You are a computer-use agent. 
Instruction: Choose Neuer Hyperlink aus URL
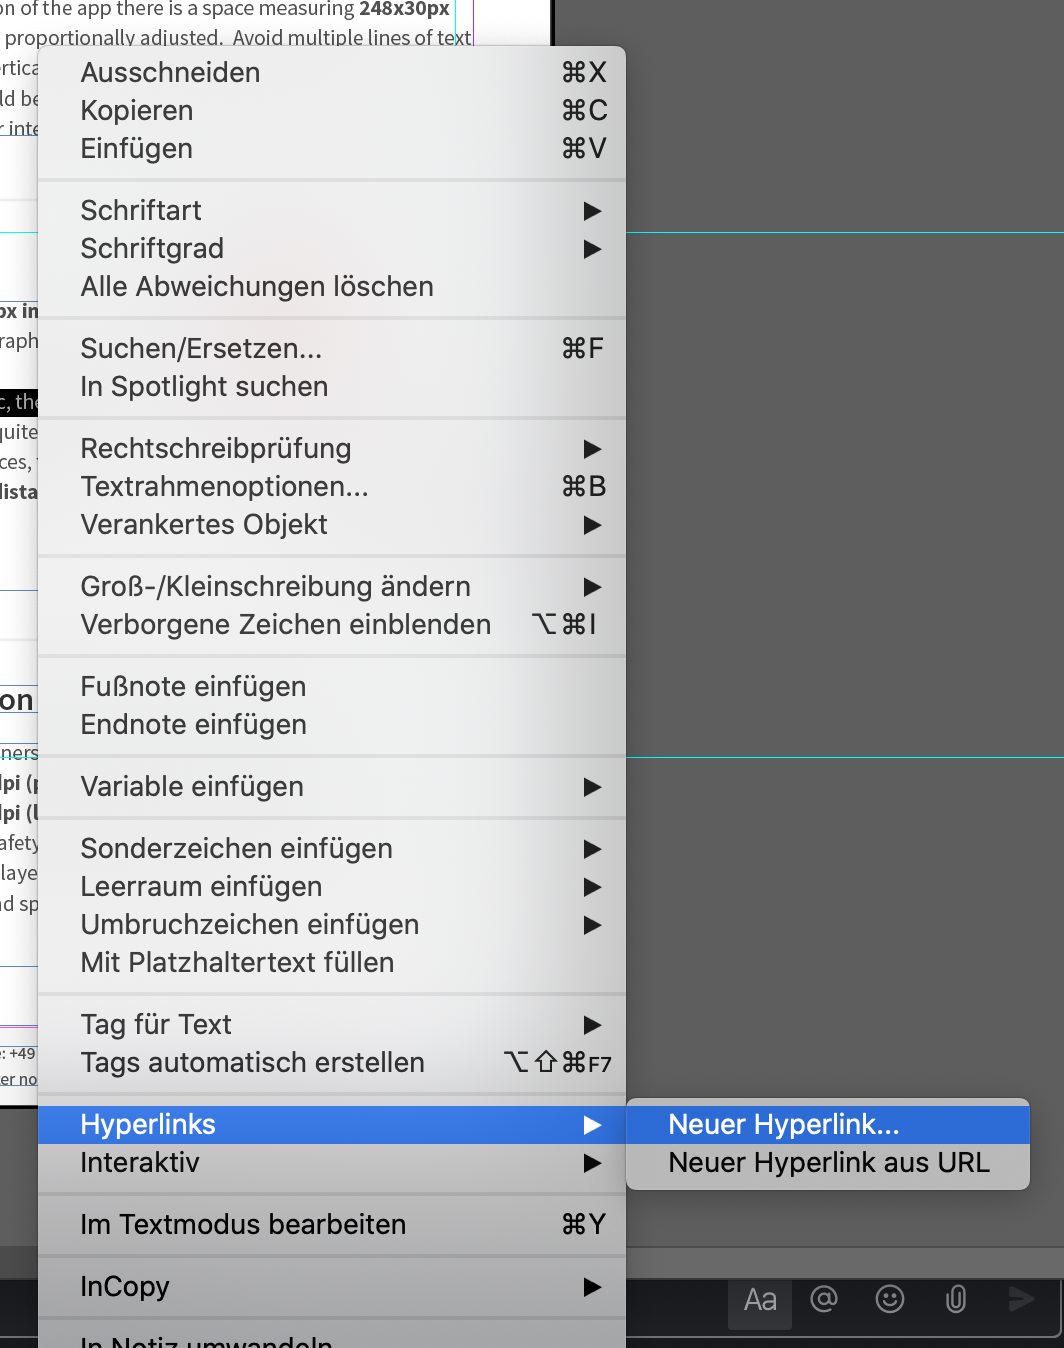[x=828, y=1163]
